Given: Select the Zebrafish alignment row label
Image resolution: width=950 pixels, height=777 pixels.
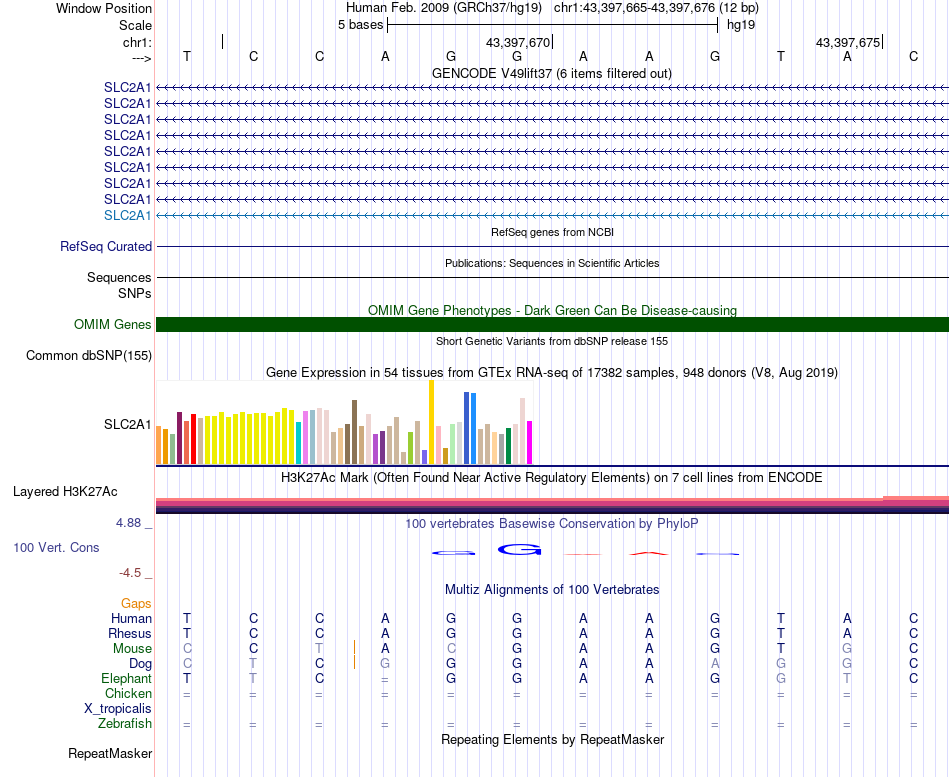Looking at the screenshot, I should (125, 724).
